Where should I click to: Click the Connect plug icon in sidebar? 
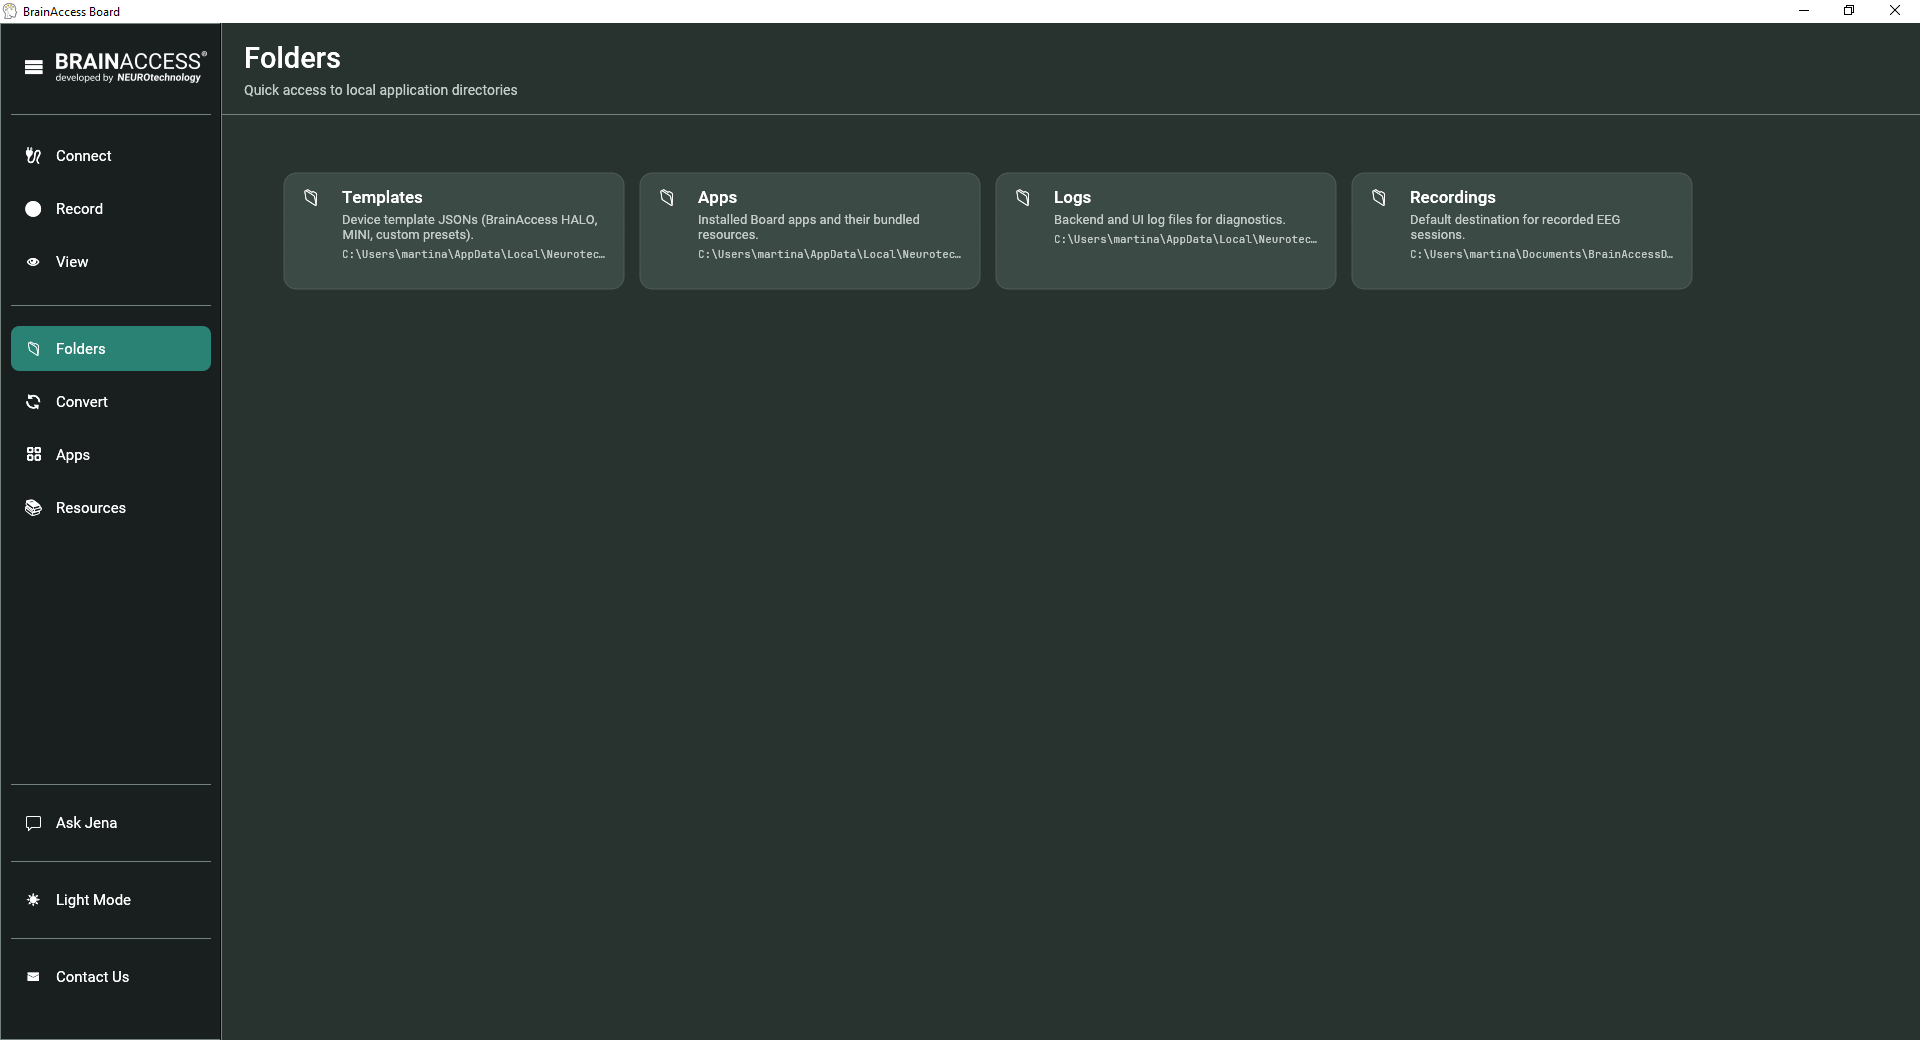[33, 156]
